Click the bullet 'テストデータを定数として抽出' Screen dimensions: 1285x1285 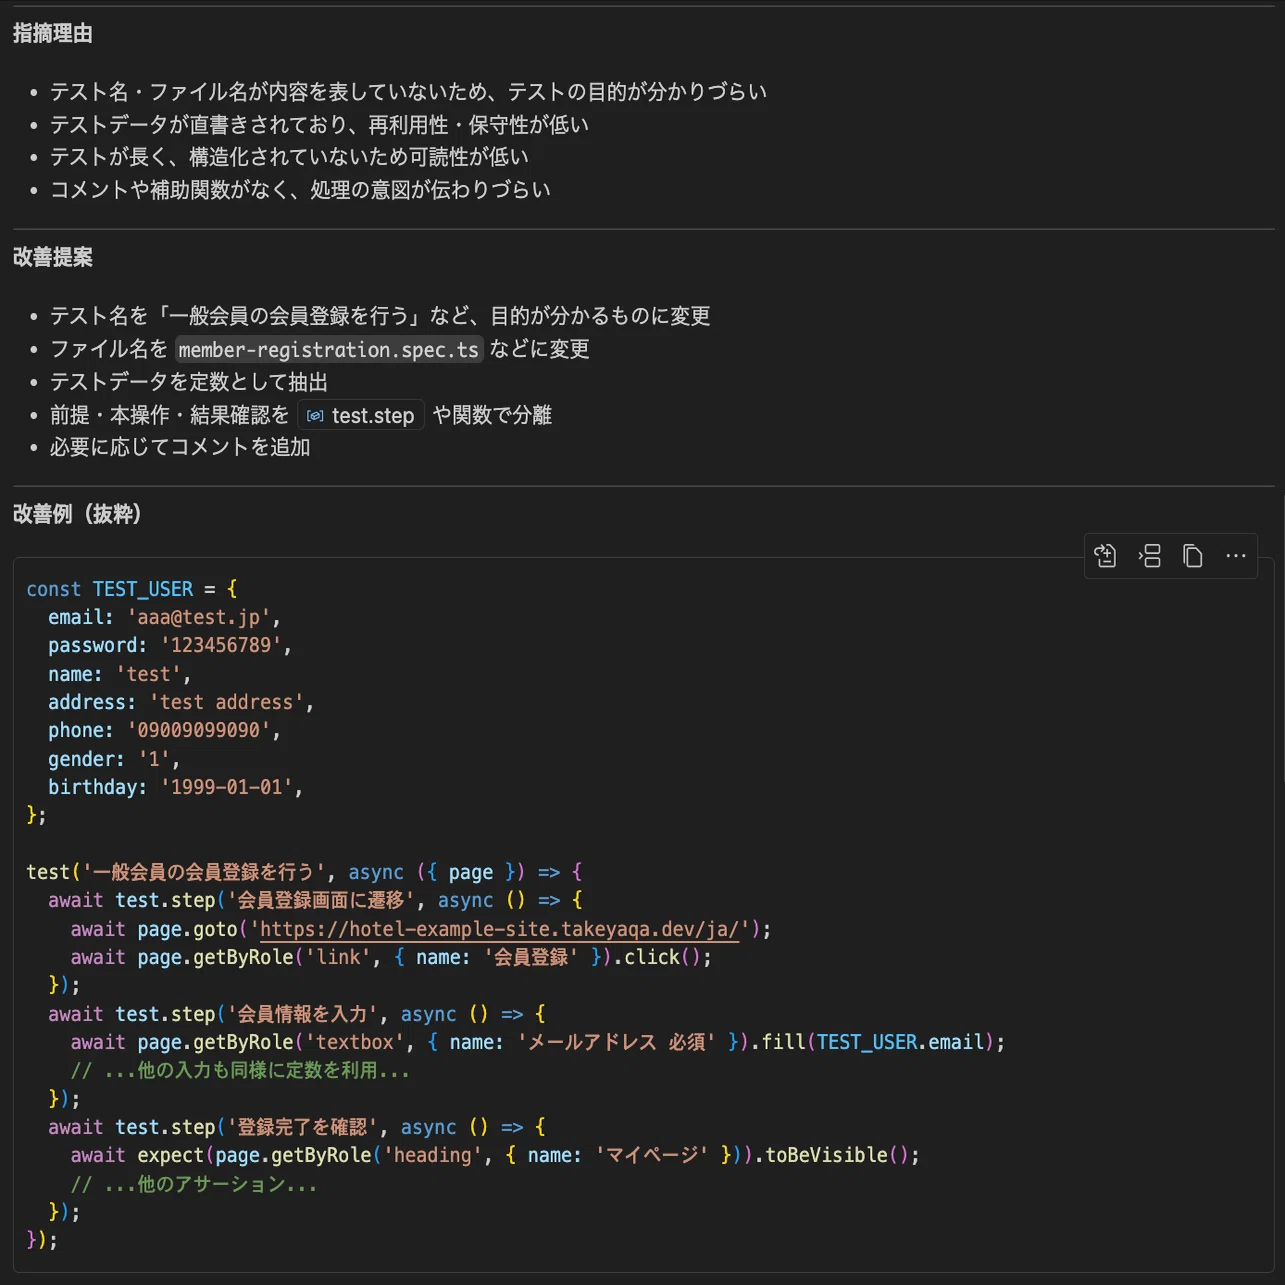coord(189,382)
